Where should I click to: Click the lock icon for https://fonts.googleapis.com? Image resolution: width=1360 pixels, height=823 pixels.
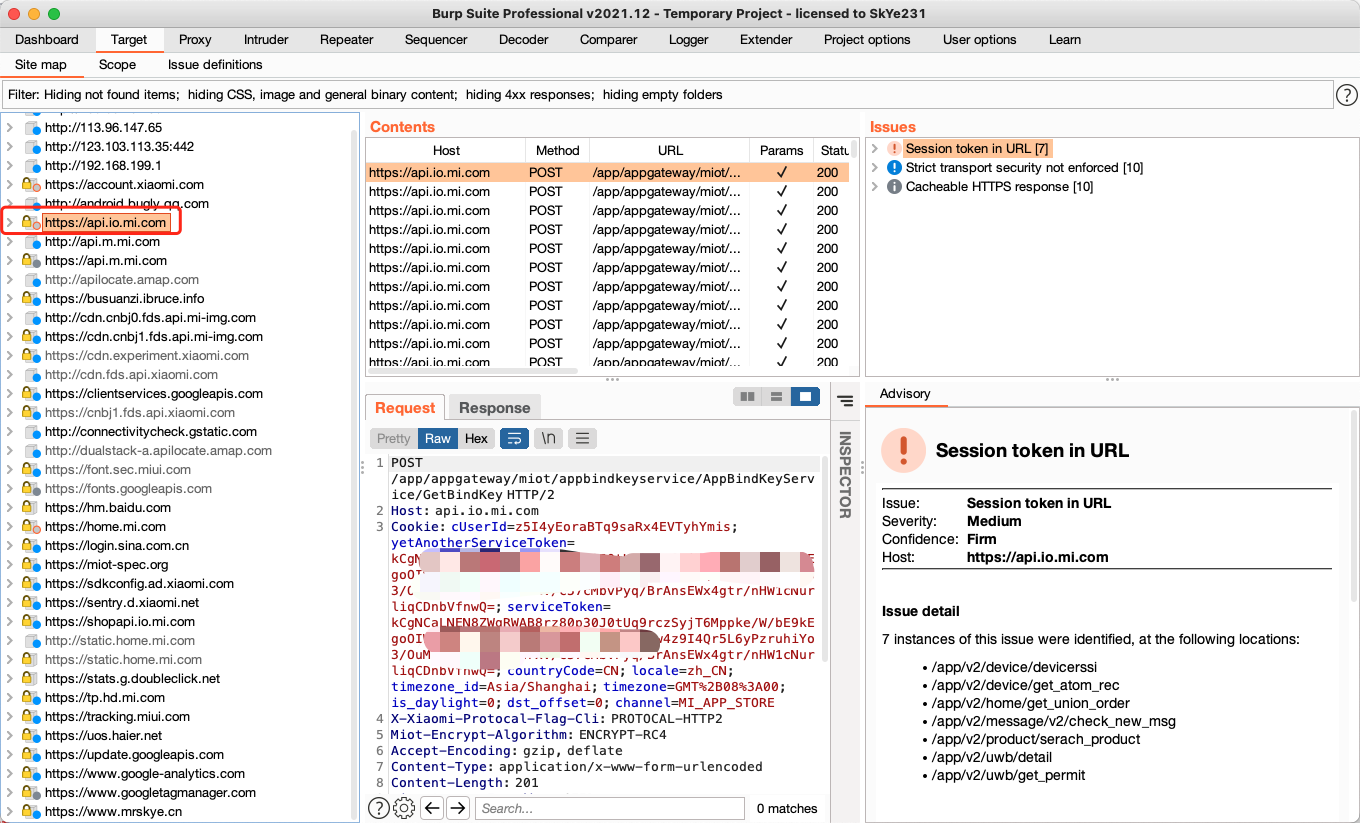click(x=31, y=489)
